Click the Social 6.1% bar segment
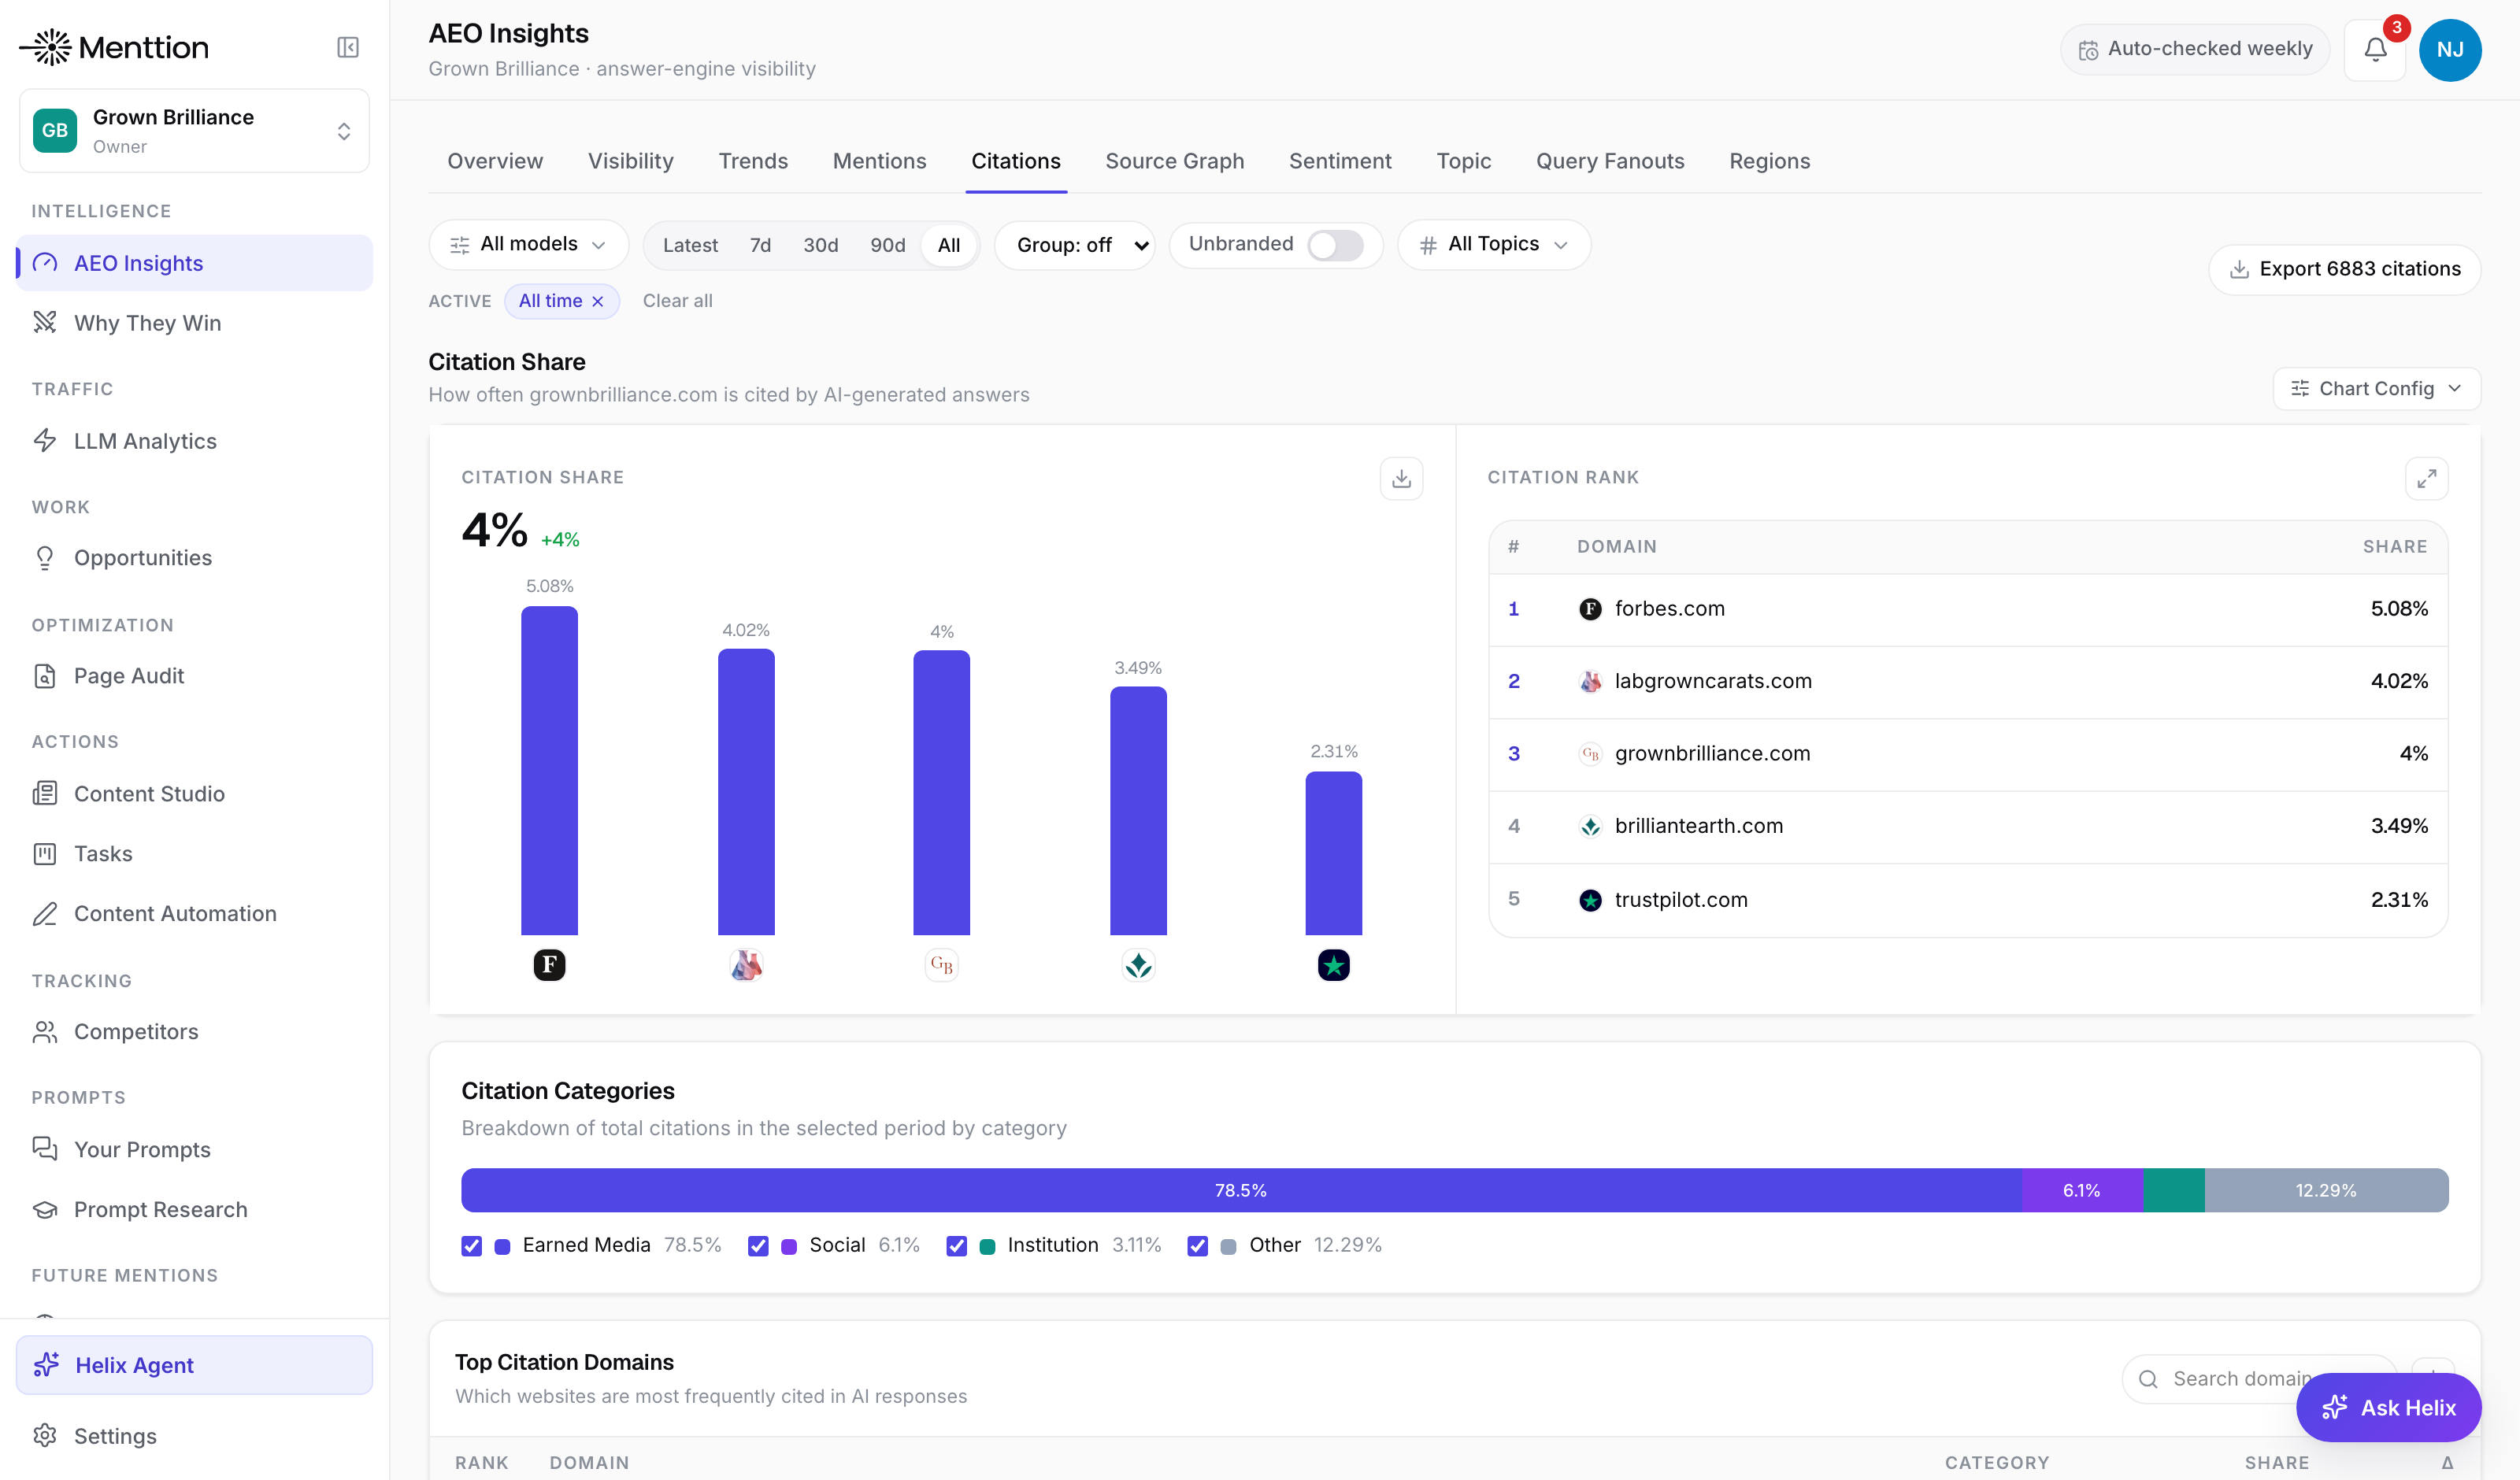The height and width of the screenshot is (1480, 2520). tap(2082, 1191)
